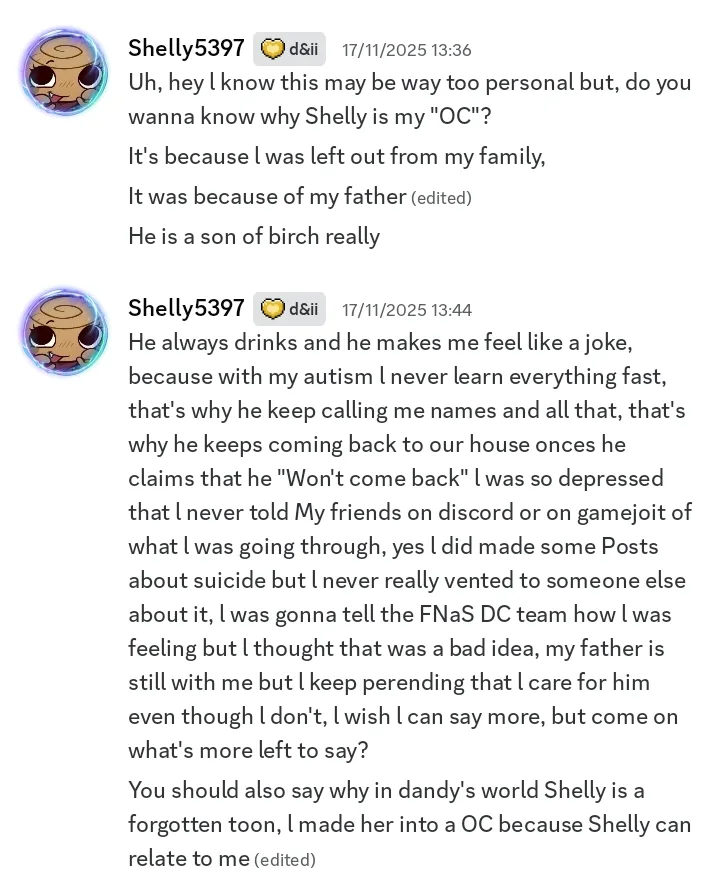Open avatar of the 13:36 message author

click(64, 72)
